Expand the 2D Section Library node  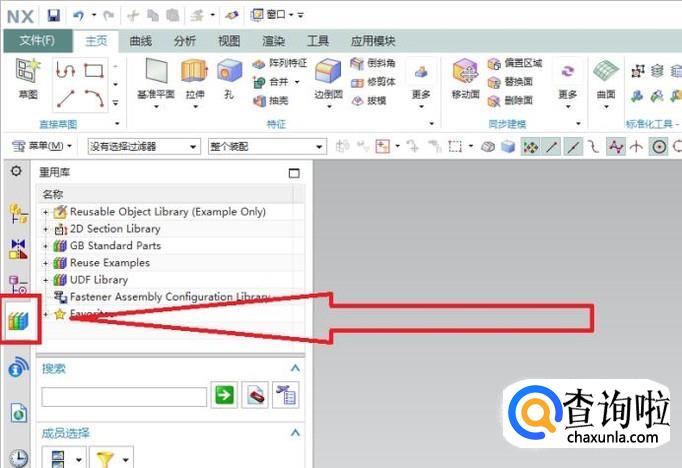[x=45, y=229]
